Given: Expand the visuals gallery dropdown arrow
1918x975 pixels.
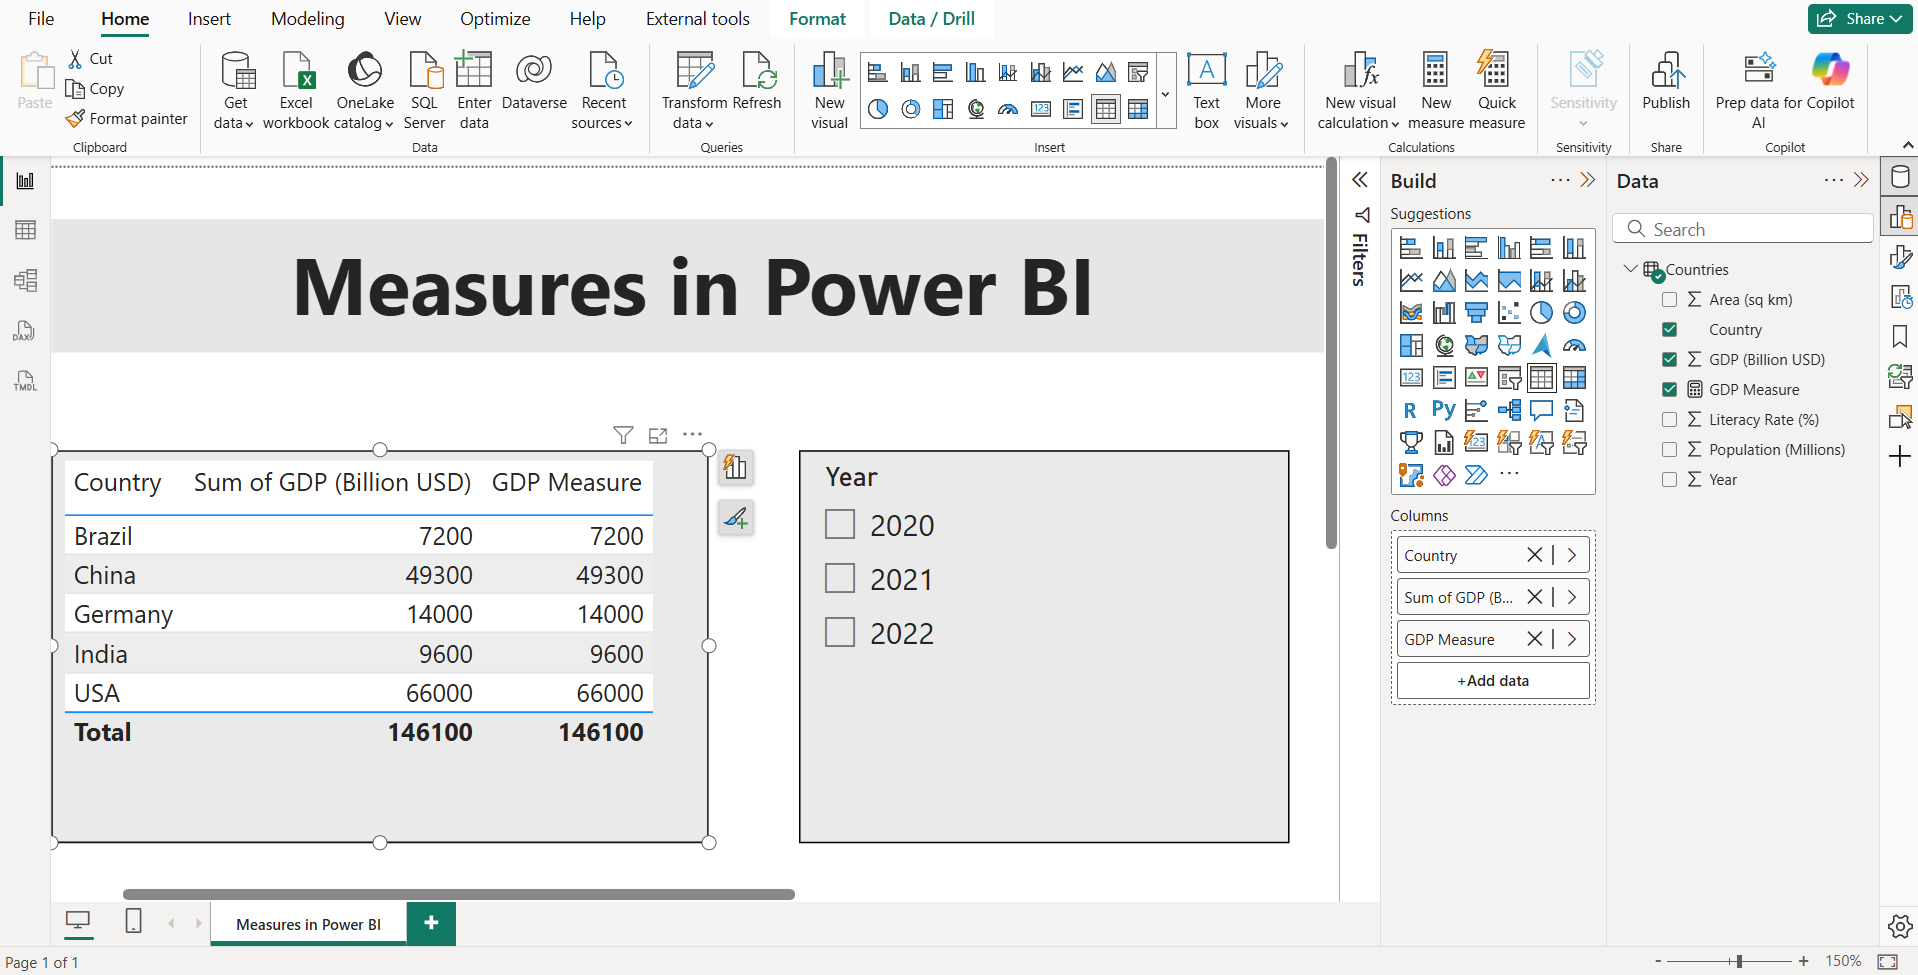Looking at the screenshot, I should point(1165,93).
